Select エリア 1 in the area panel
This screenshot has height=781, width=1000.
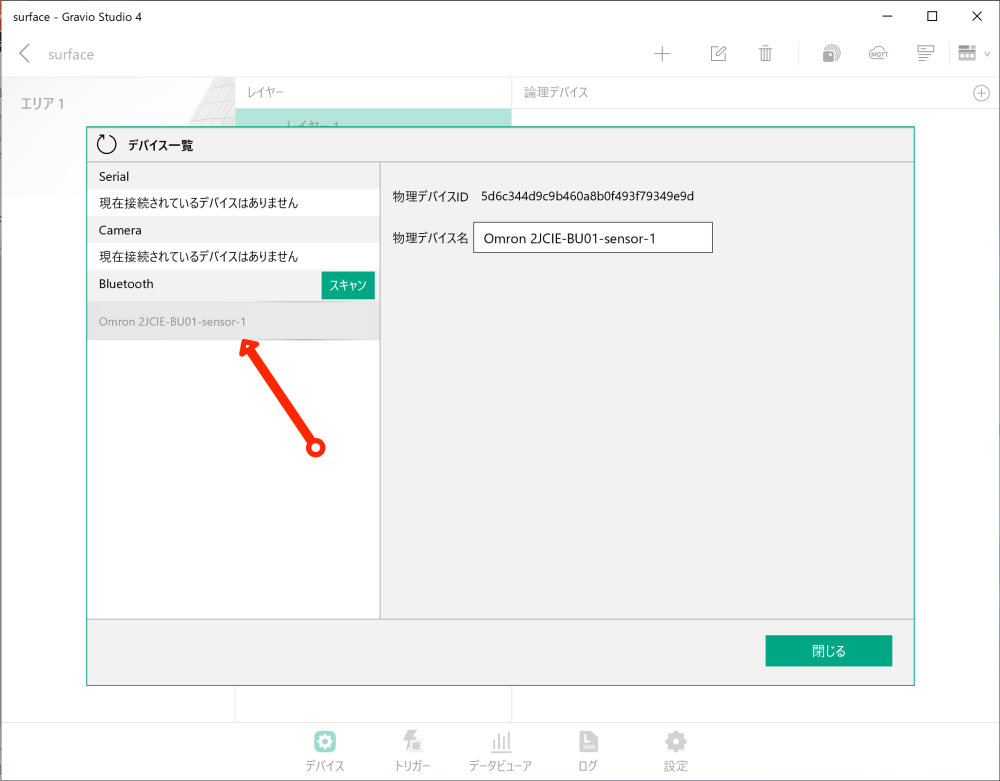tap(43, 104)
